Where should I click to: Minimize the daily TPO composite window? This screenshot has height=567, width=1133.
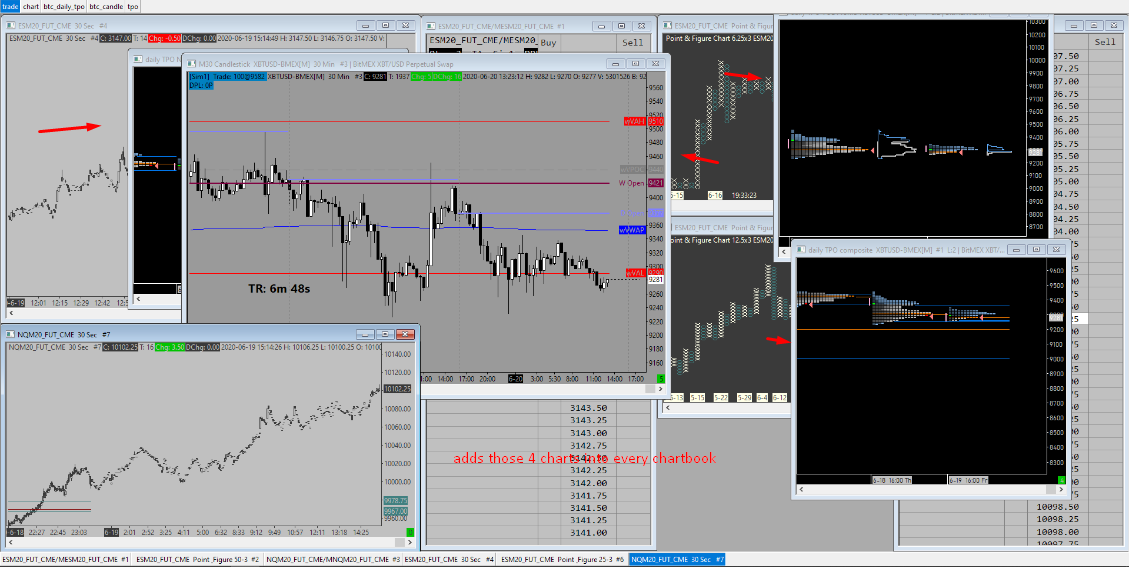(x=1016, y=250)
